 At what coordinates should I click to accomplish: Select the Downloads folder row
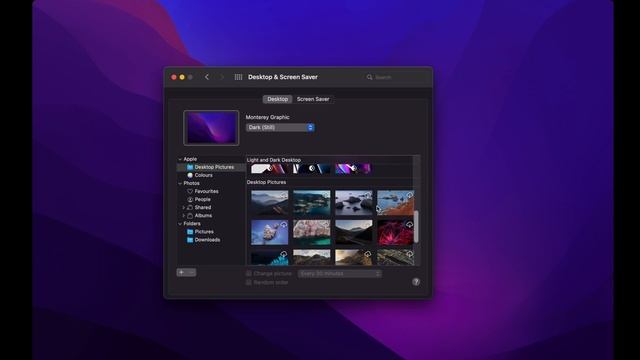211,240
